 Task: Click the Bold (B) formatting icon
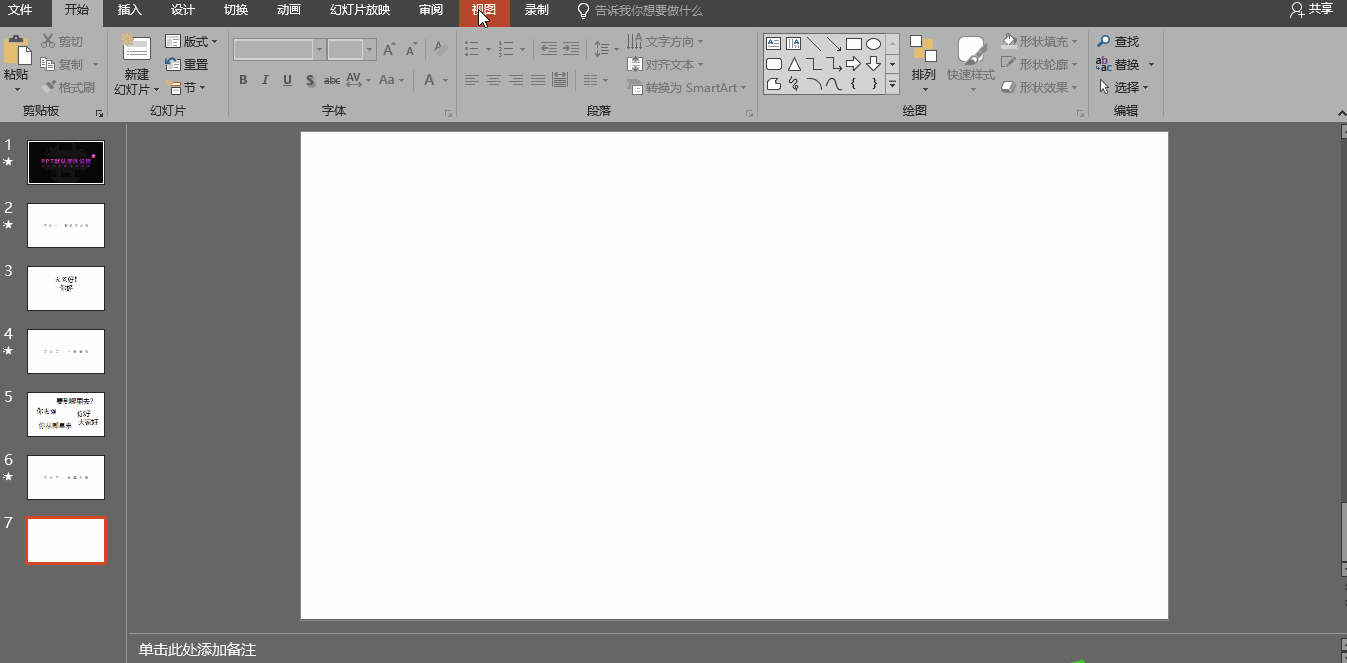(243, 80)
